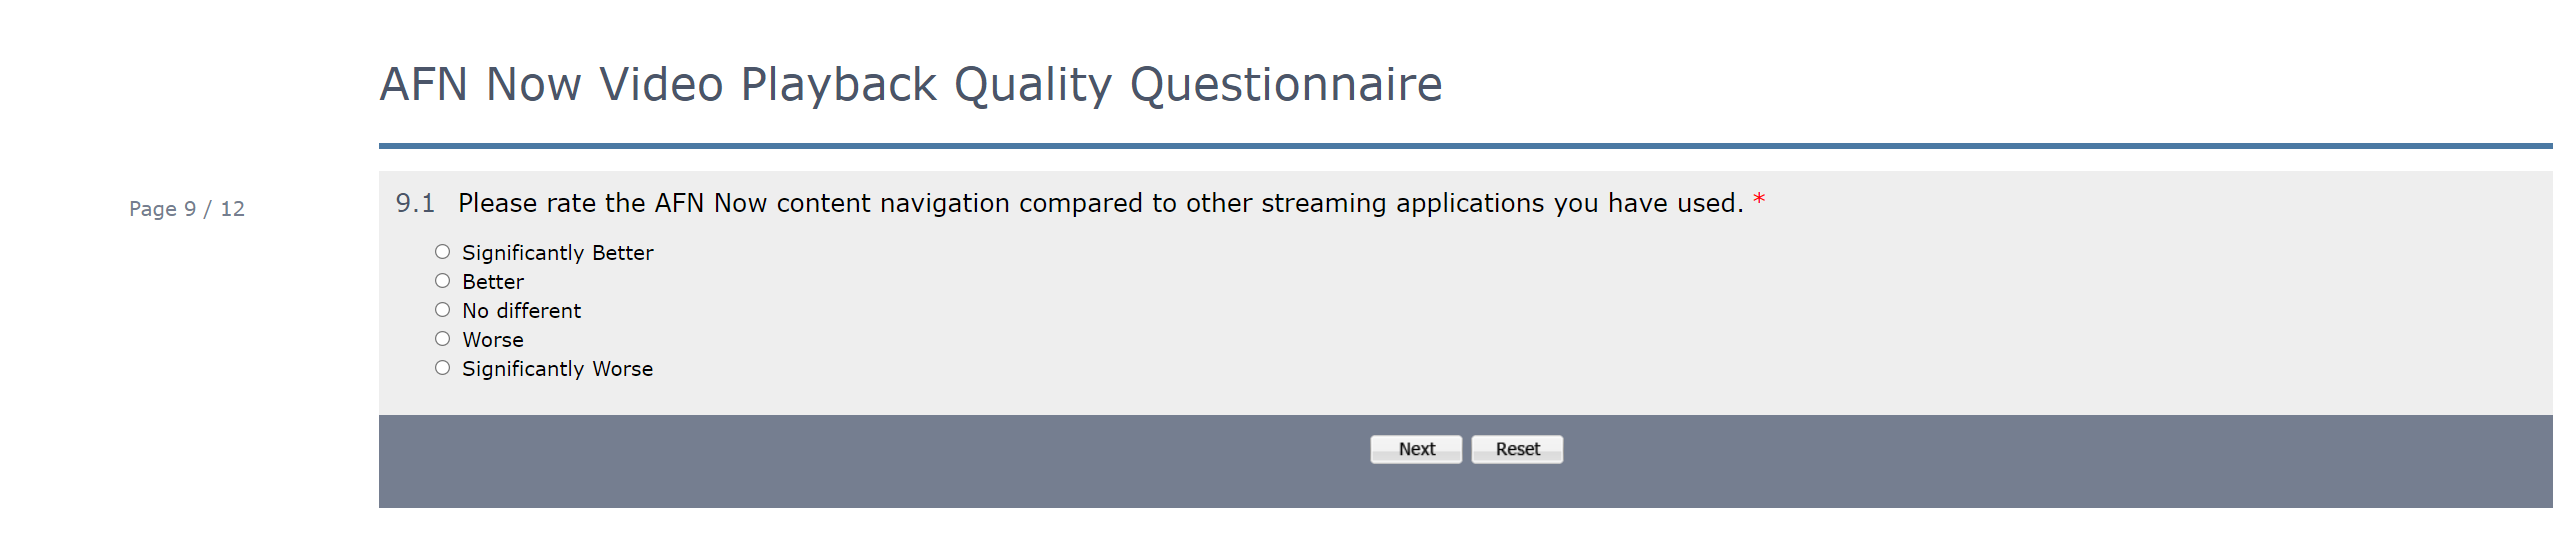
Task: Select the Significantly Worse radio button
Action: (442, 368)
